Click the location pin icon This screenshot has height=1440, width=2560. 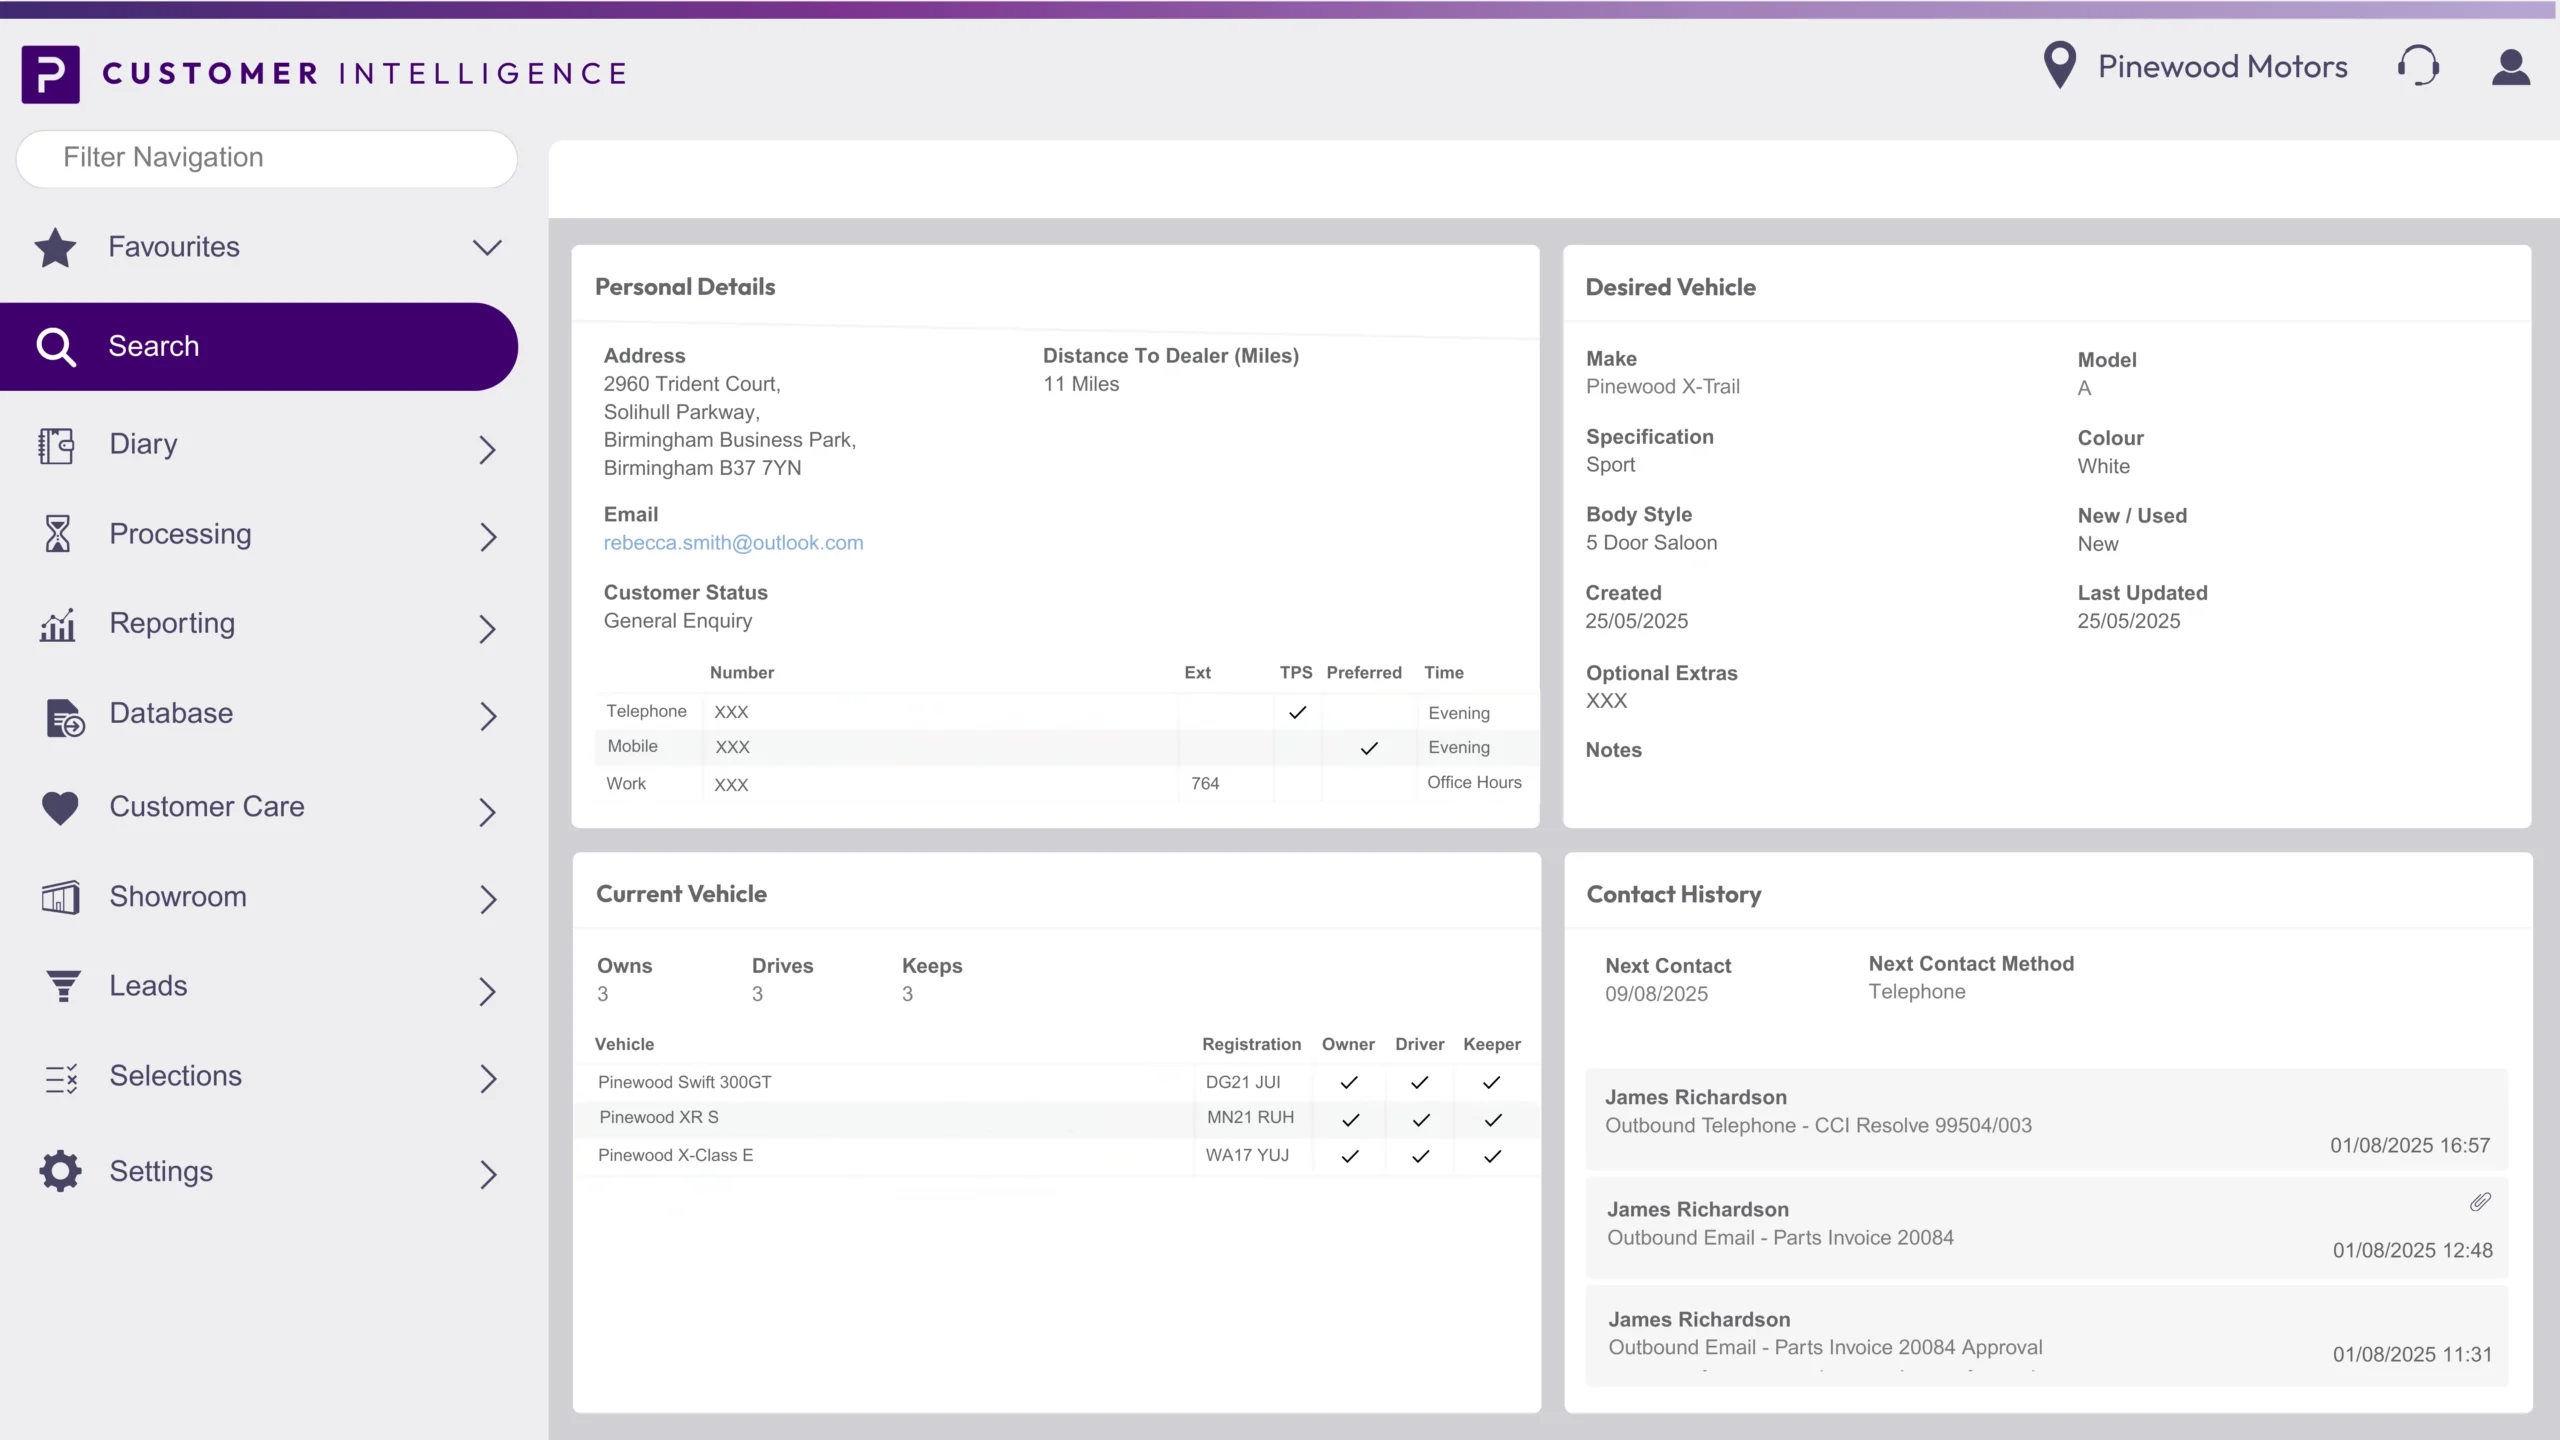tap(2059, 66)
